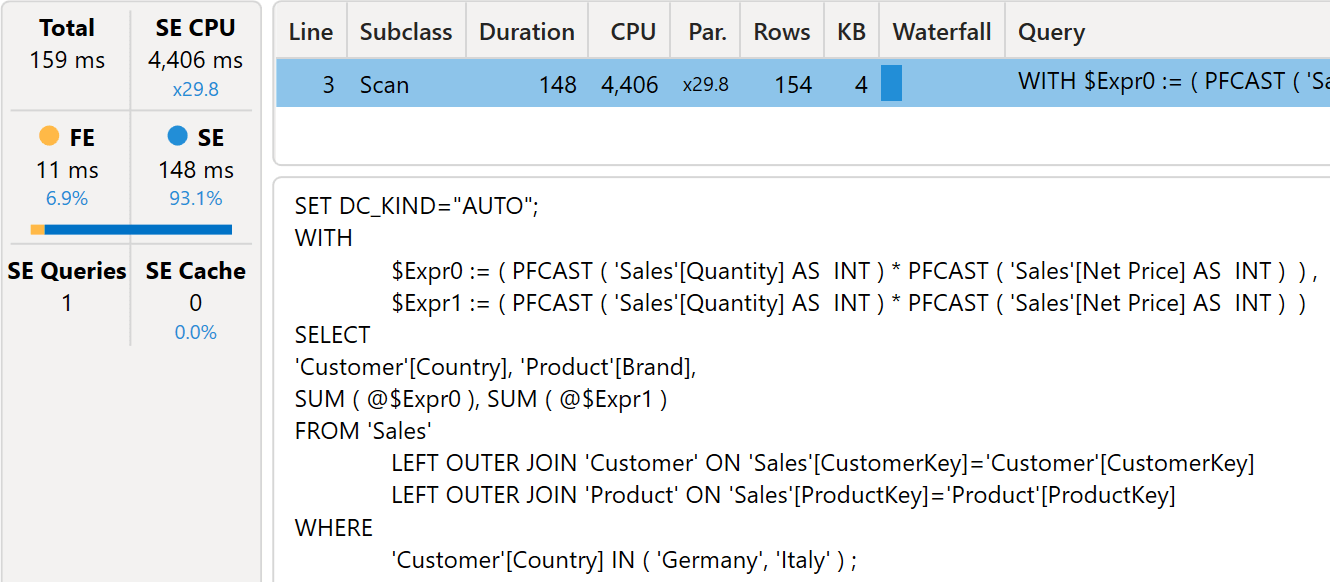This screenshot has height=582, width=1330.
Task: Click the SE Queries count
Action: [x=67, y=302]
